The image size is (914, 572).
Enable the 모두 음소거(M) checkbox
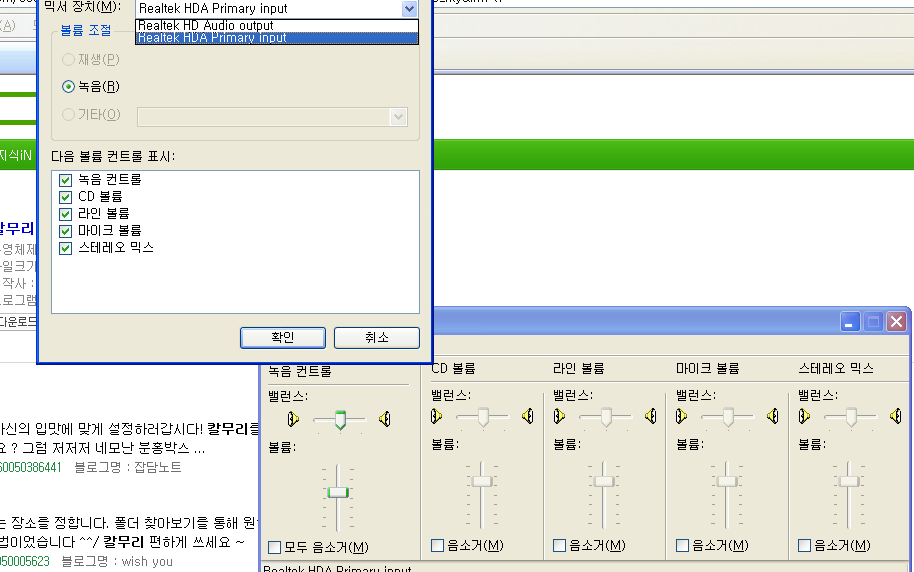click(275, 547)
